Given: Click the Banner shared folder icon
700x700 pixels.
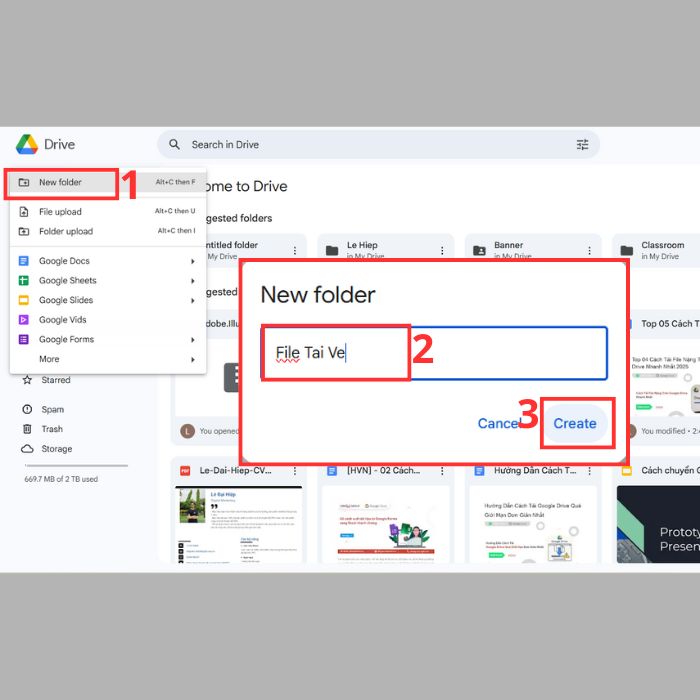Looking at the screenshot, I should point(479,250).
